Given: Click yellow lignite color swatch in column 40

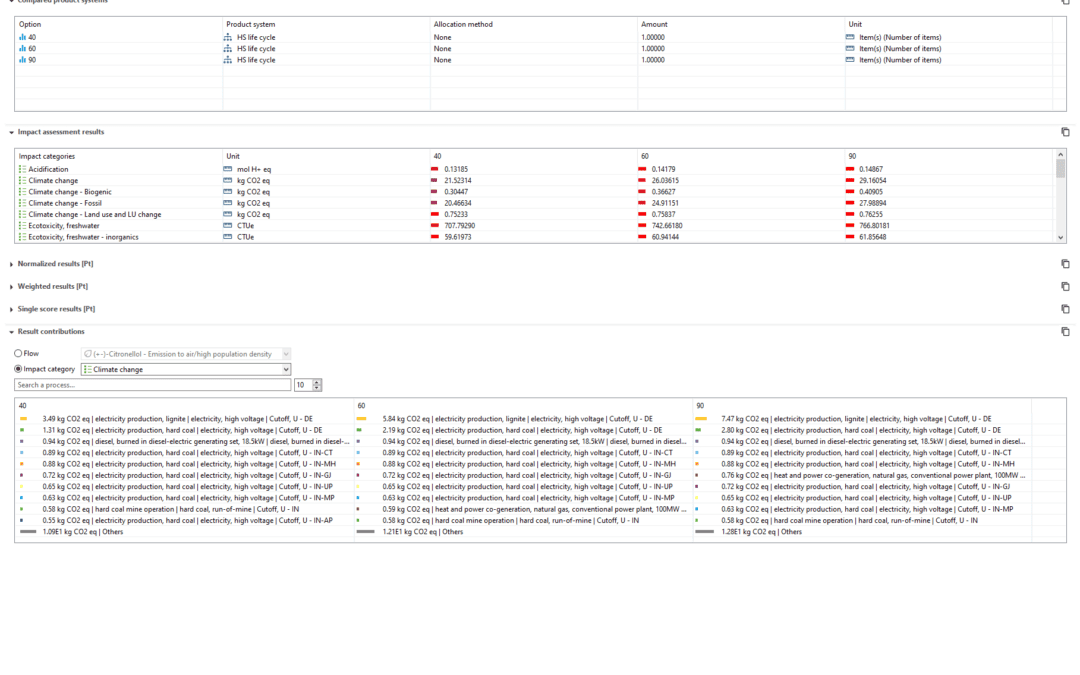Looking at the screenshot, I should (23, 419).
